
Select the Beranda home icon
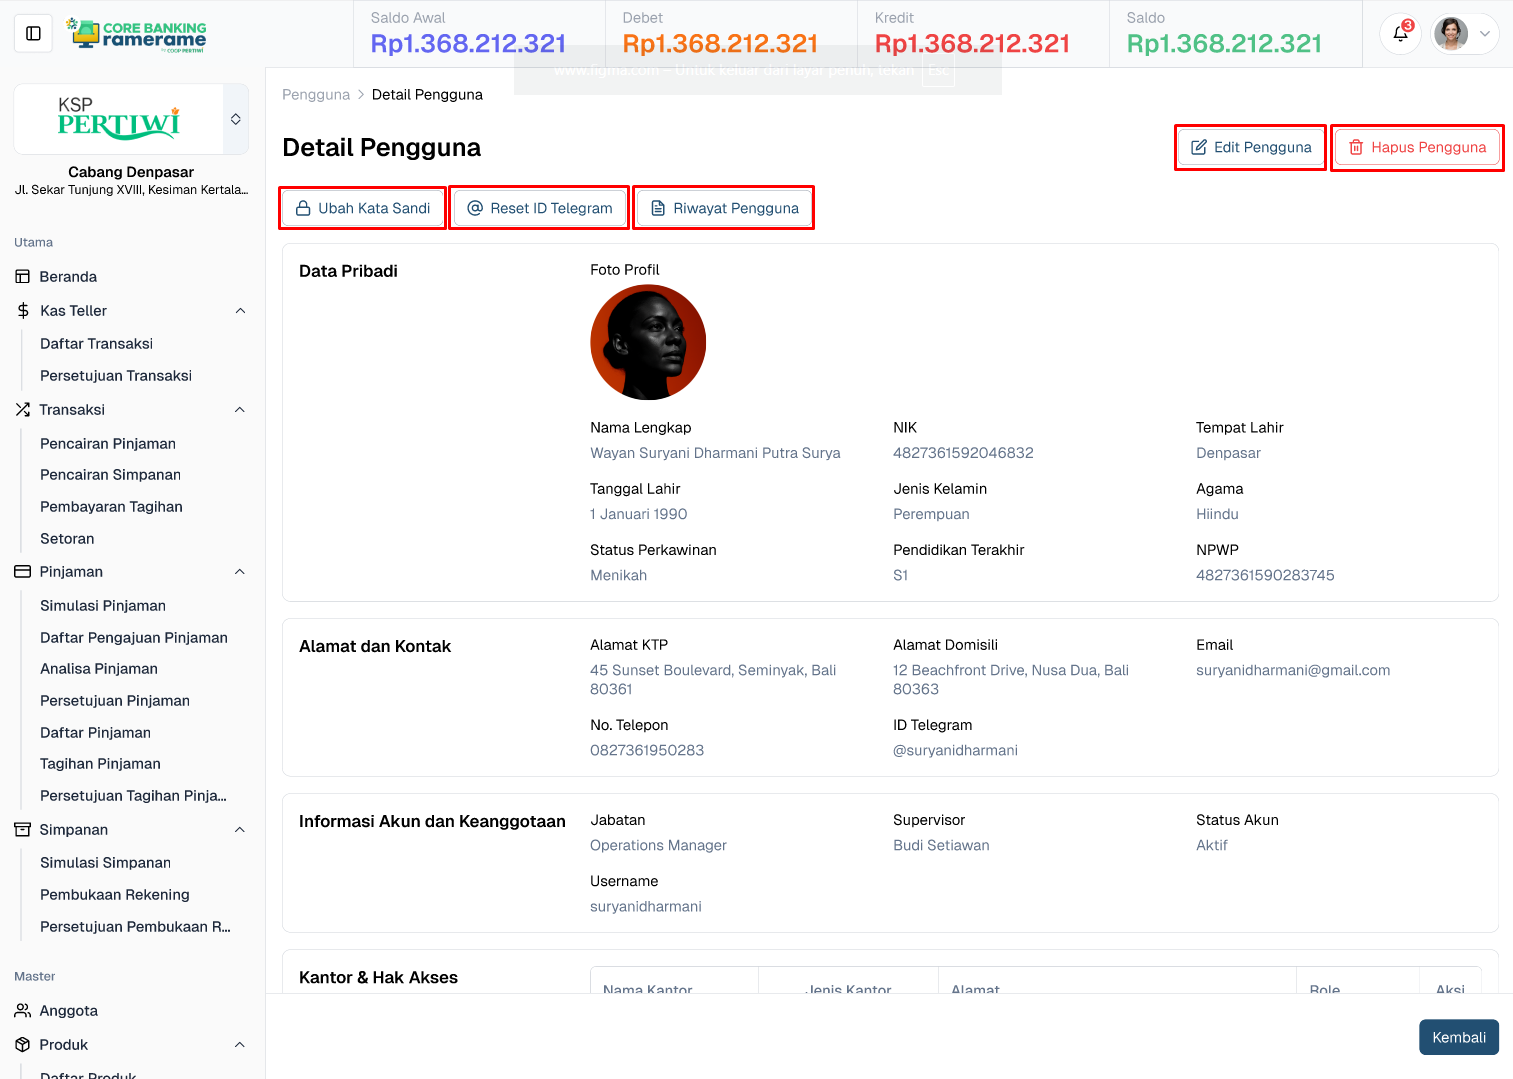pyautogui.click(x=22, y=276)
